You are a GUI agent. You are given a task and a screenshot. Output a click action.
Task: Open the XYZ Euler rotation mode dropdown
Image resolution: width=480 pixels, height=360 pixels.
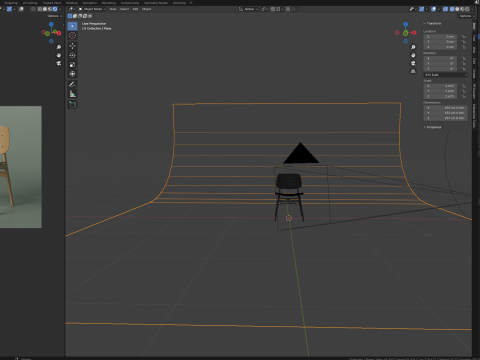tap(445, 75)
